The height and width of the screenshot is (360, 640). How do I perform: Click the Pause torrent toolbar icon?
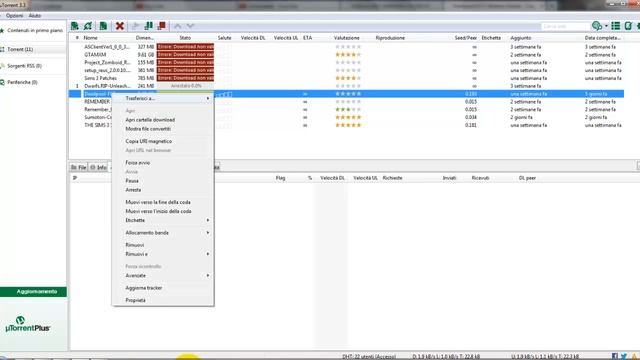(x=149, y=26)
